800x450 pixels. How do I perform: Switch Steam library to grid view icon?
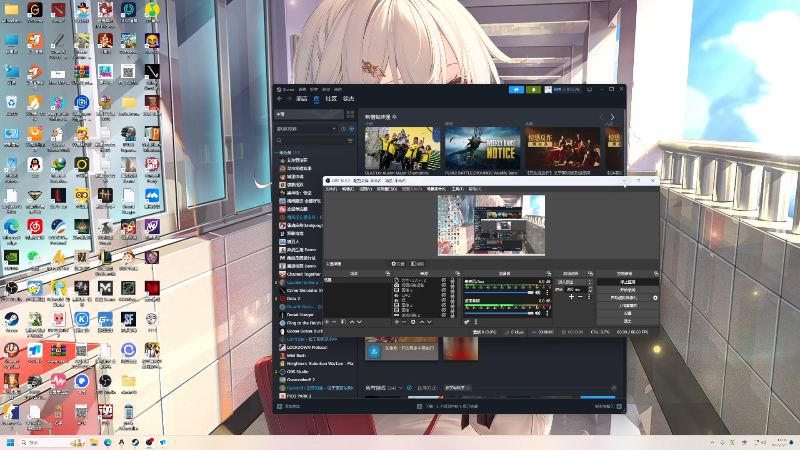(351, 114)
